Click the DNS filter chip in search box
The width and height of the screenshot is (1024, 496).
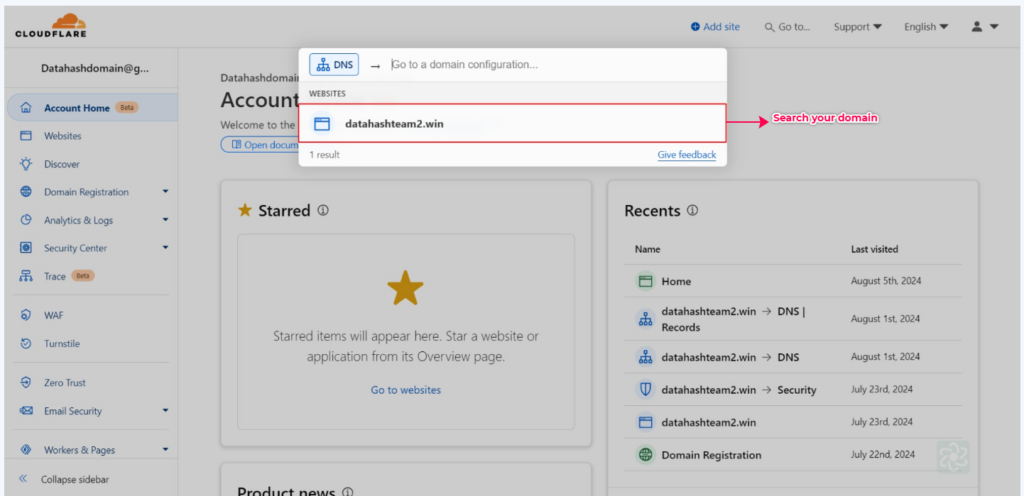pos(334,65)
